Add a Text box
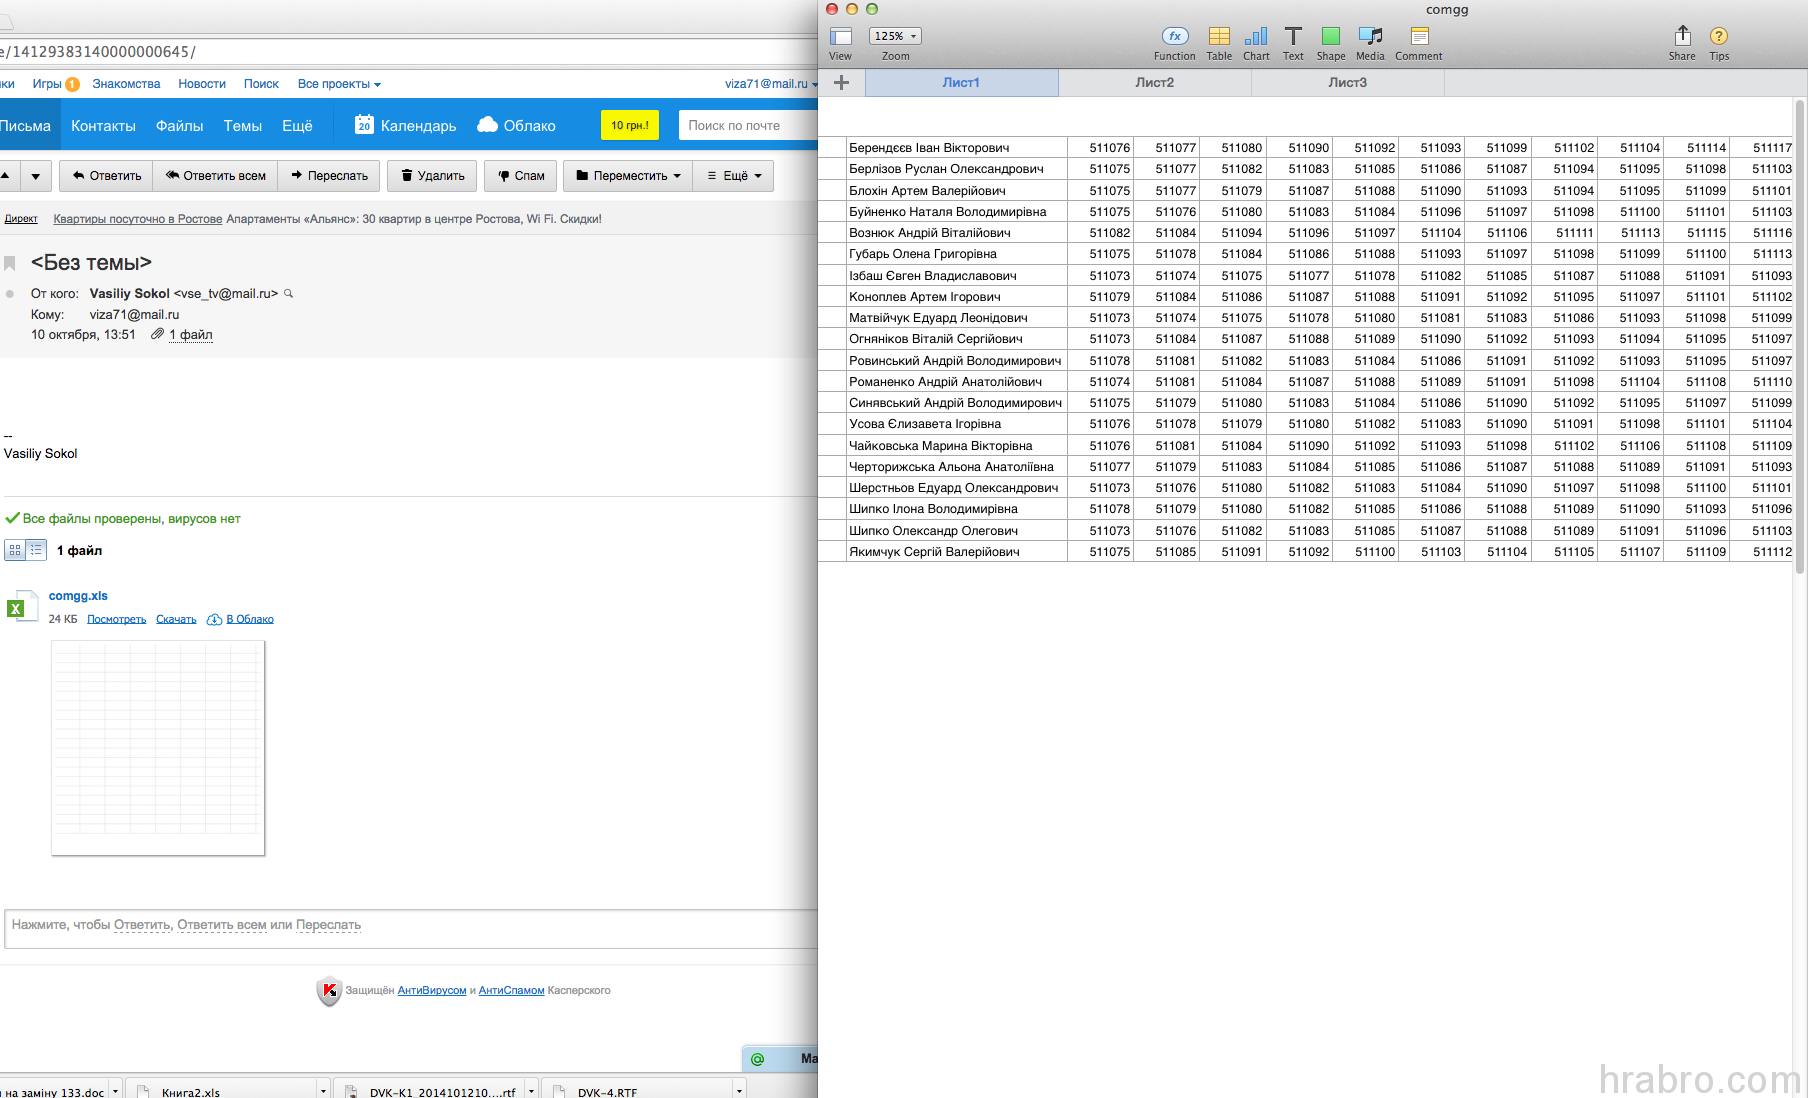The image size is (1808, 1098). [x=1293, y=37]
